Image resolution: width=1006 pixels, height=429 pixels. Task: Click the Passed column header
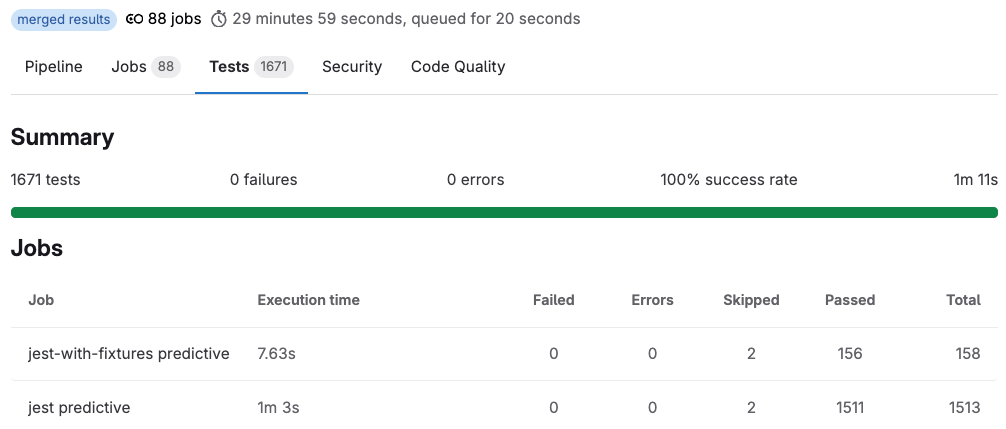(x=850, y=300)
